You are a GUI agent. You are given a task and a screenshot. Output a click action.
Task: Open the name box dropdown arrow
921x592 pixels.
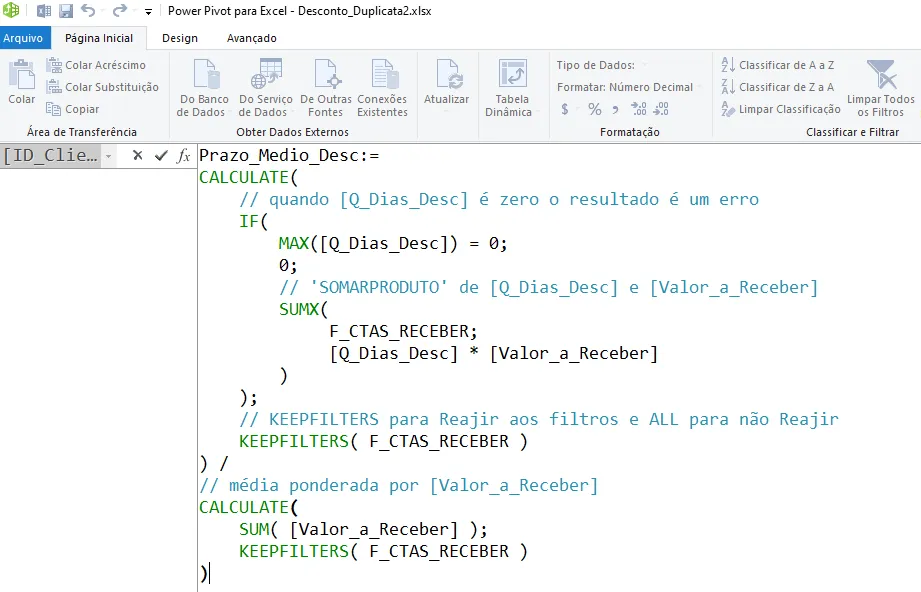click(109, 156)
